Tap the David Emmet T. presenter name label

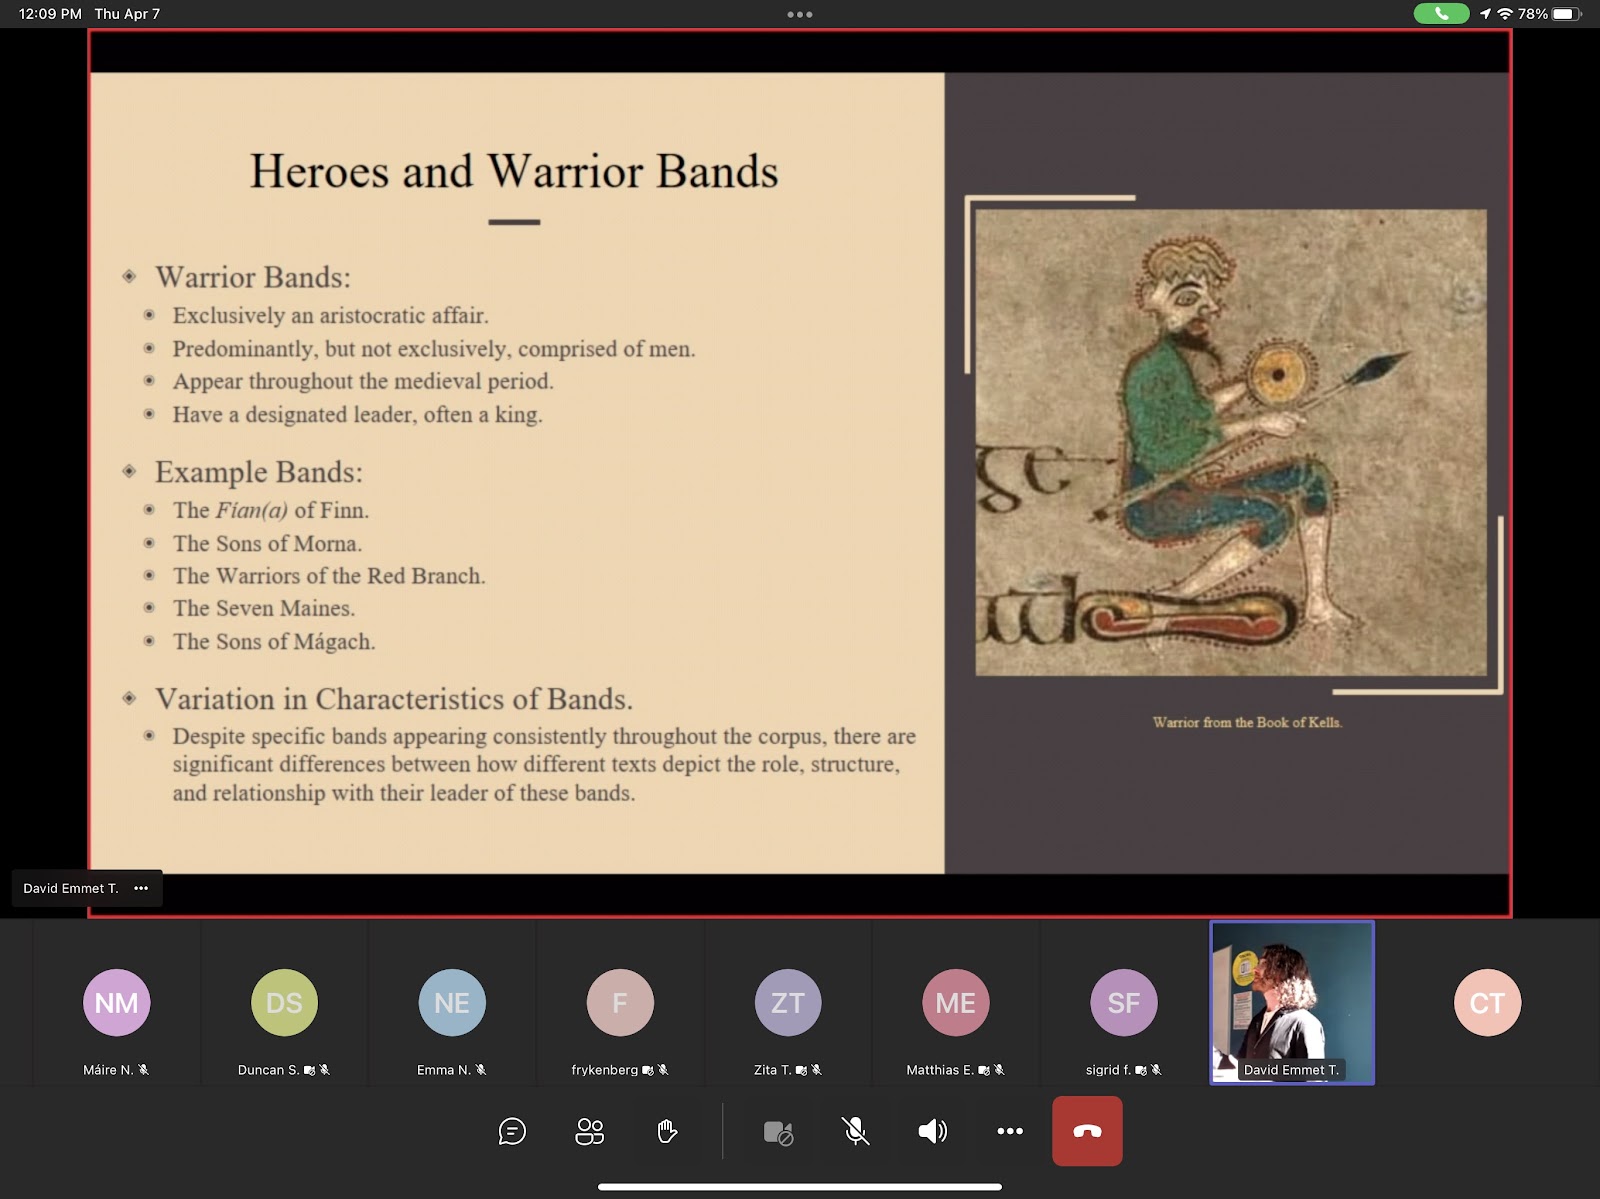click(x=71, y=888)
